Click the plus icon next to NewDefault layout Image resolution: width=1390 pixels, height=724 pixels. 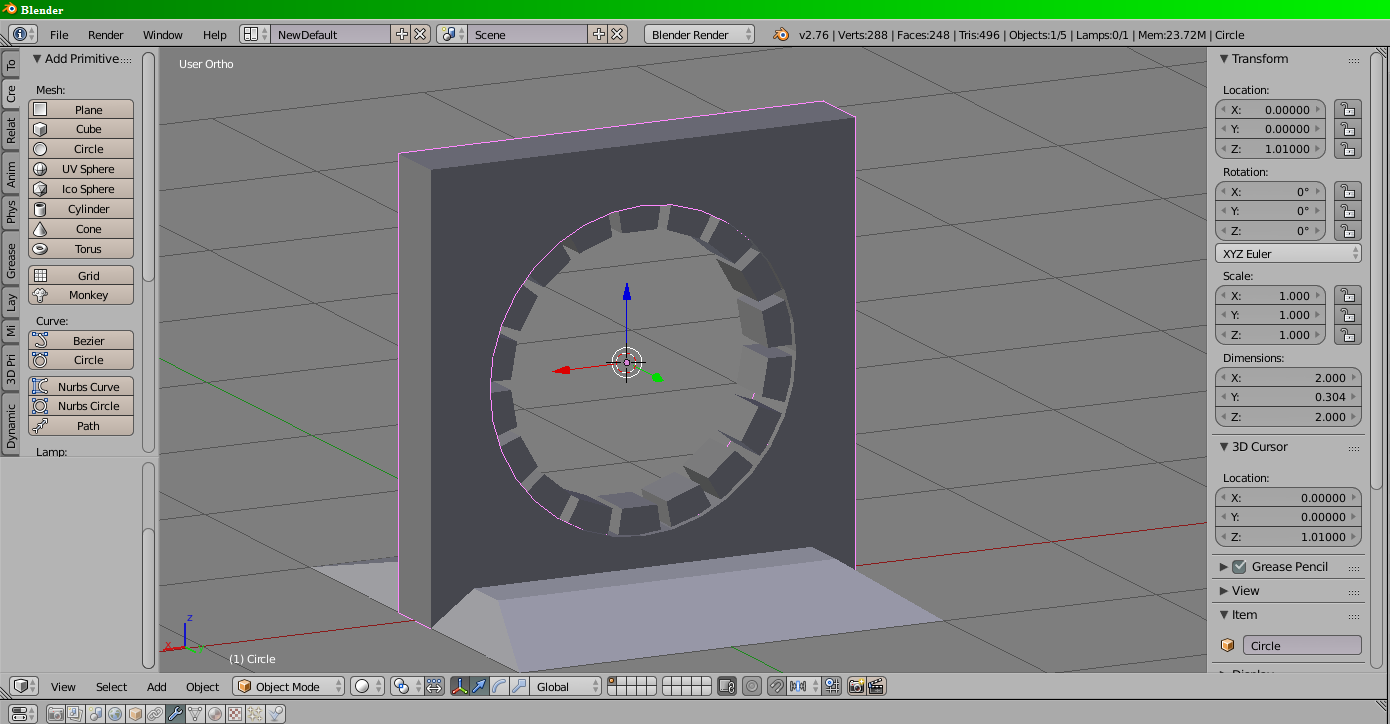[402, 34]
